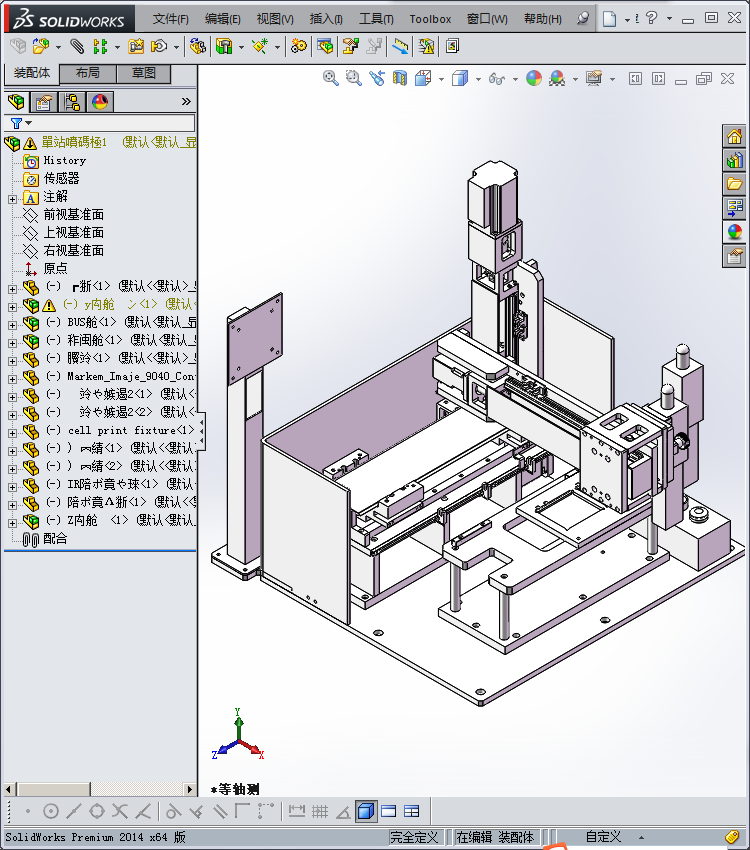Click the Previous View icon
This screenshot has height=850, width=750.
(x=377, y=79)
